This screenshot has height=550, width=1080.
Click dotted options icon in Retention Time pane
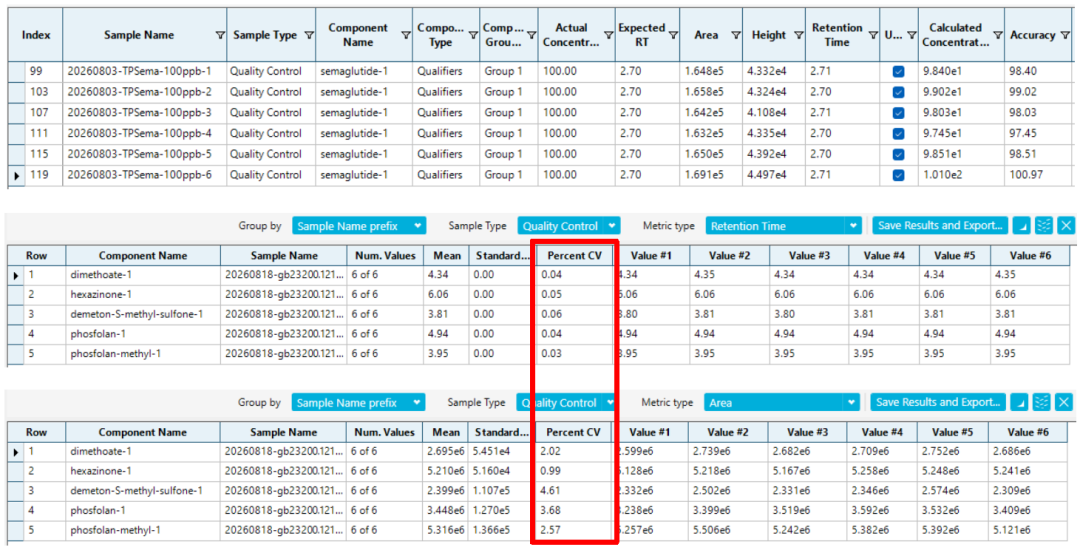click(1043, 225)
